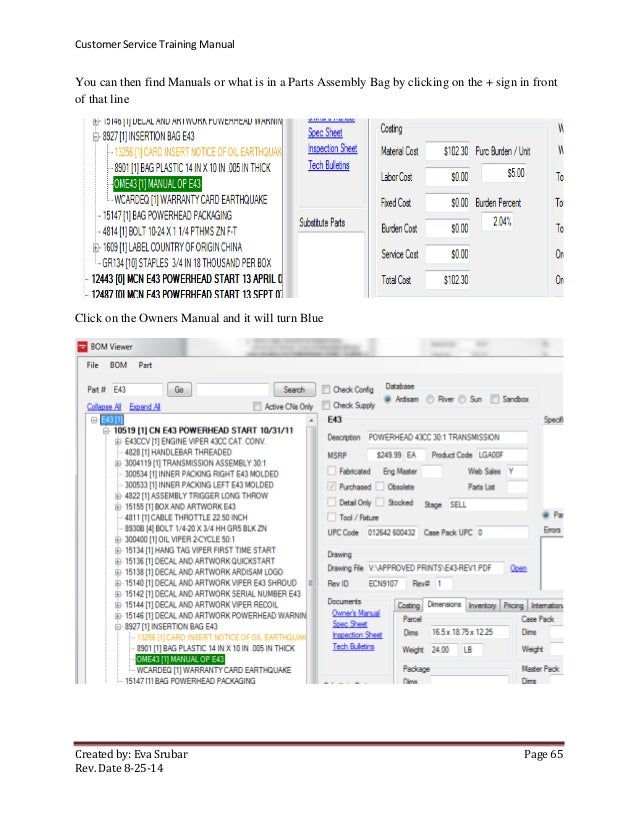Toggle the Active CNs Only checkbox
This screenshot has height=826, width=638.
(257, 406)
